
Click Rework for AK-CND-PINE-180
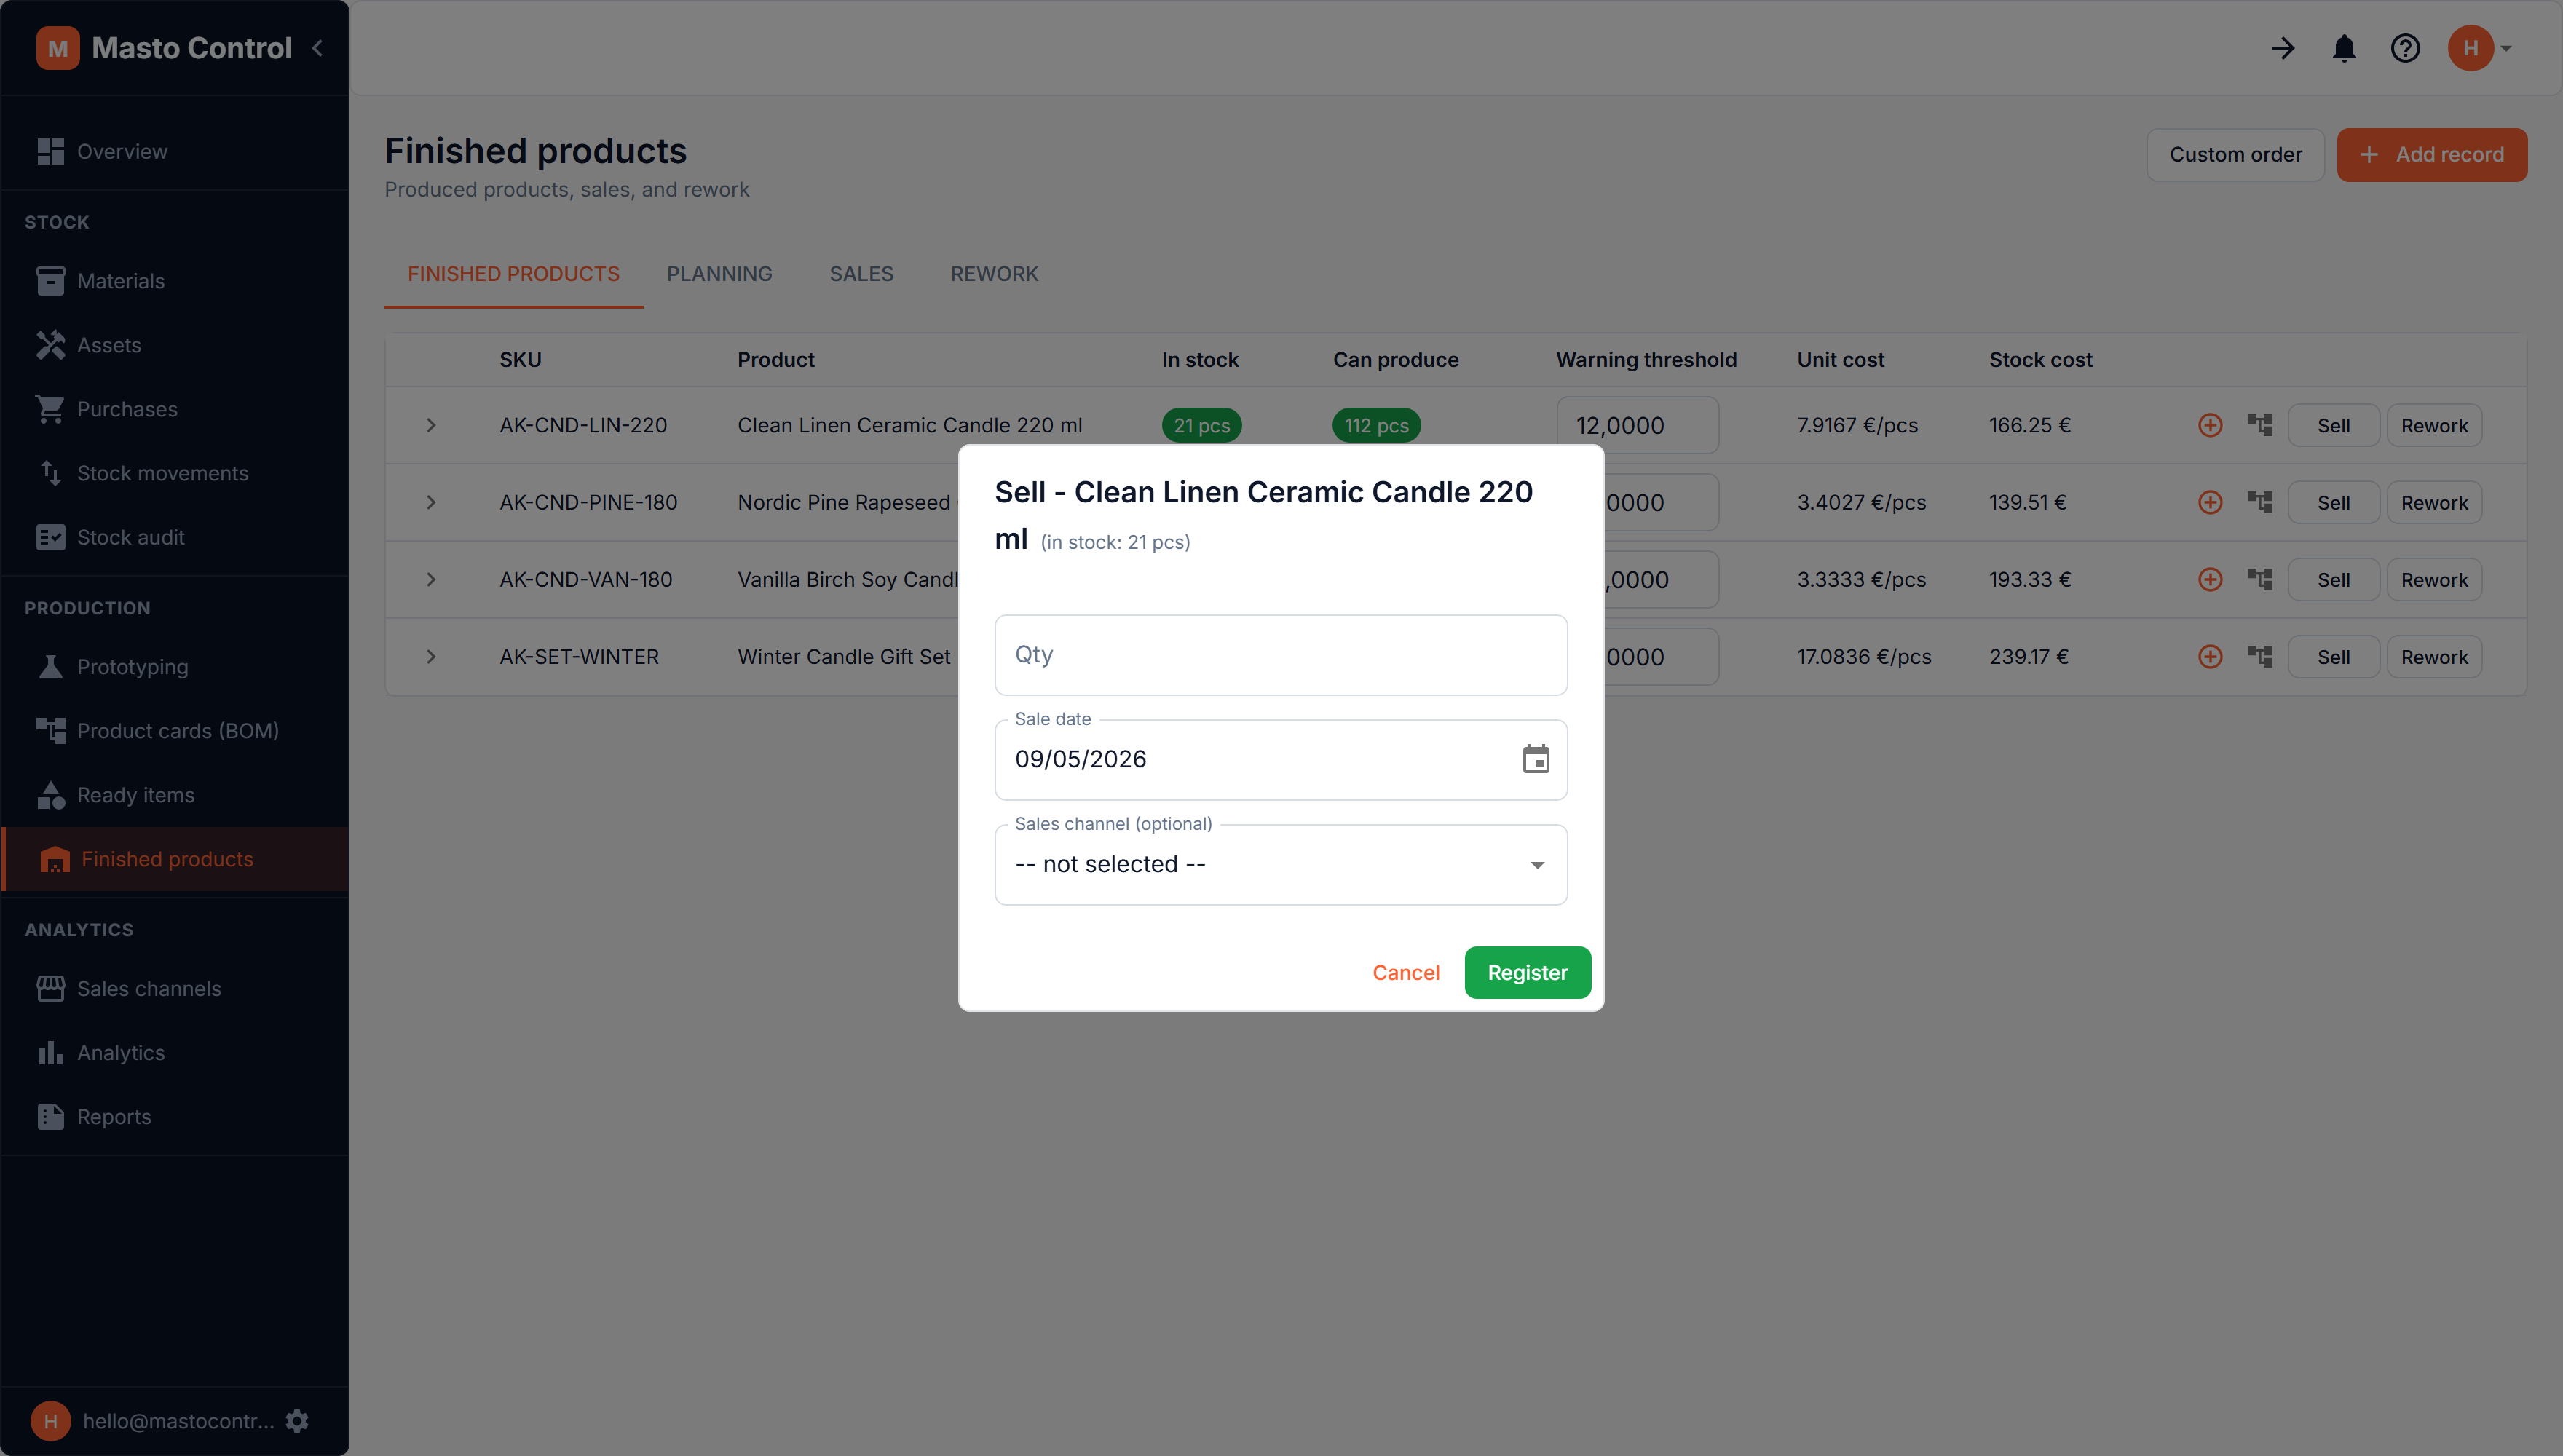click(2434, 502)
